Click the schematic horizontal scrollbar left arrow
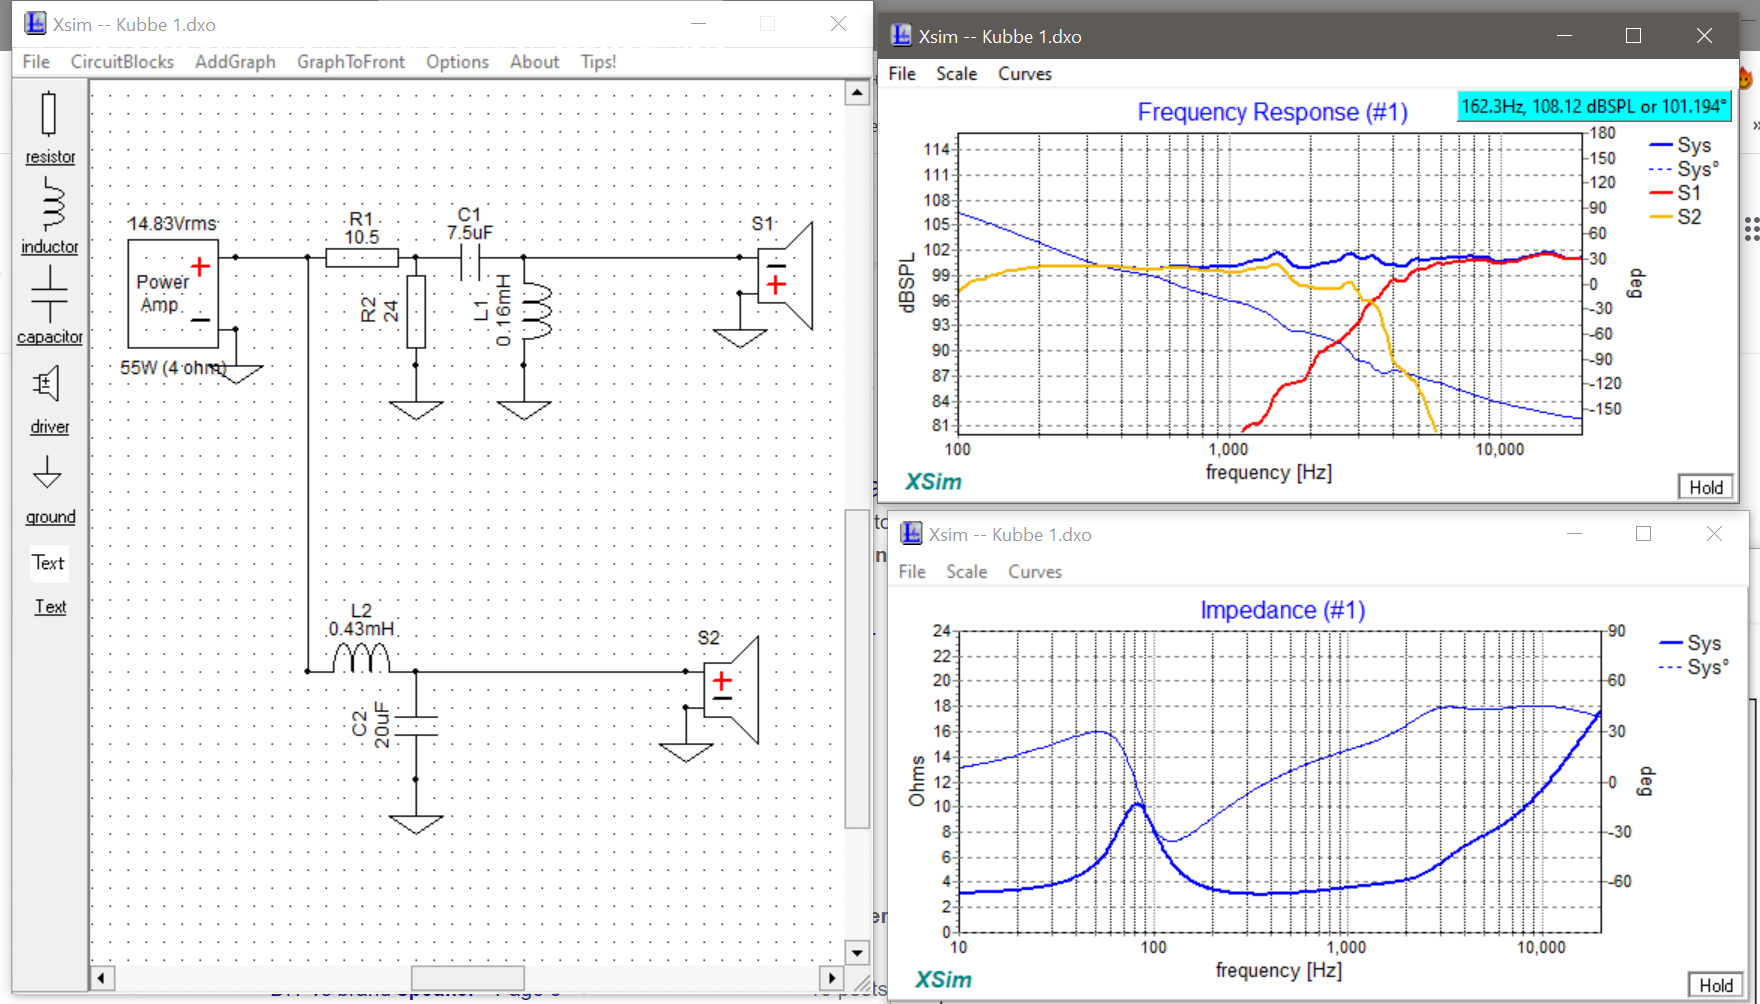 [102, 977]
